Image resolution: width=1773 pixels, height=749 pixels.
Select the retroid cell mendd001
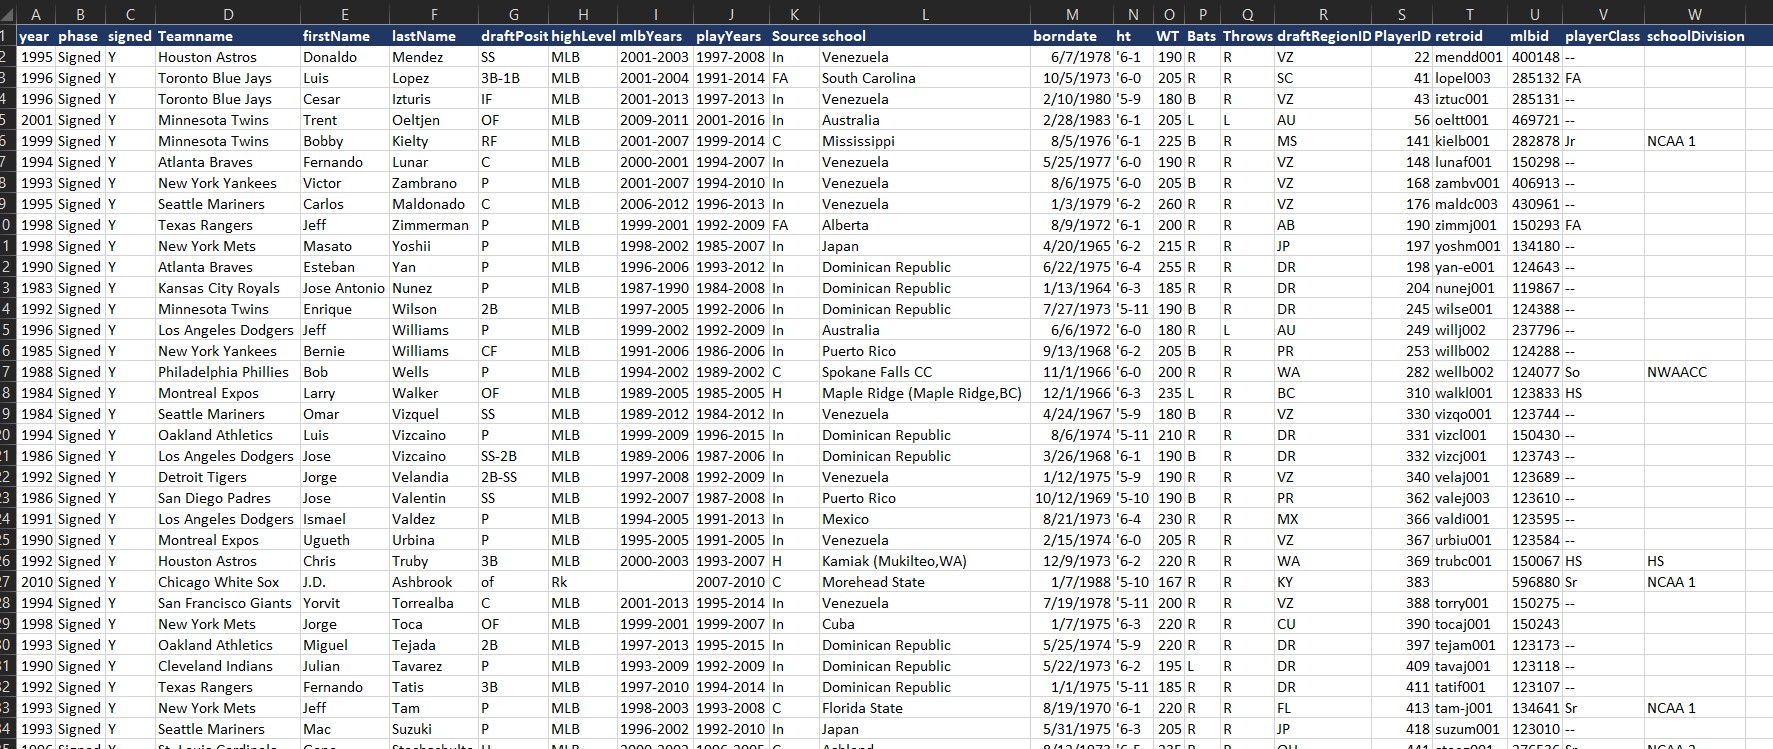(1468, 57)
